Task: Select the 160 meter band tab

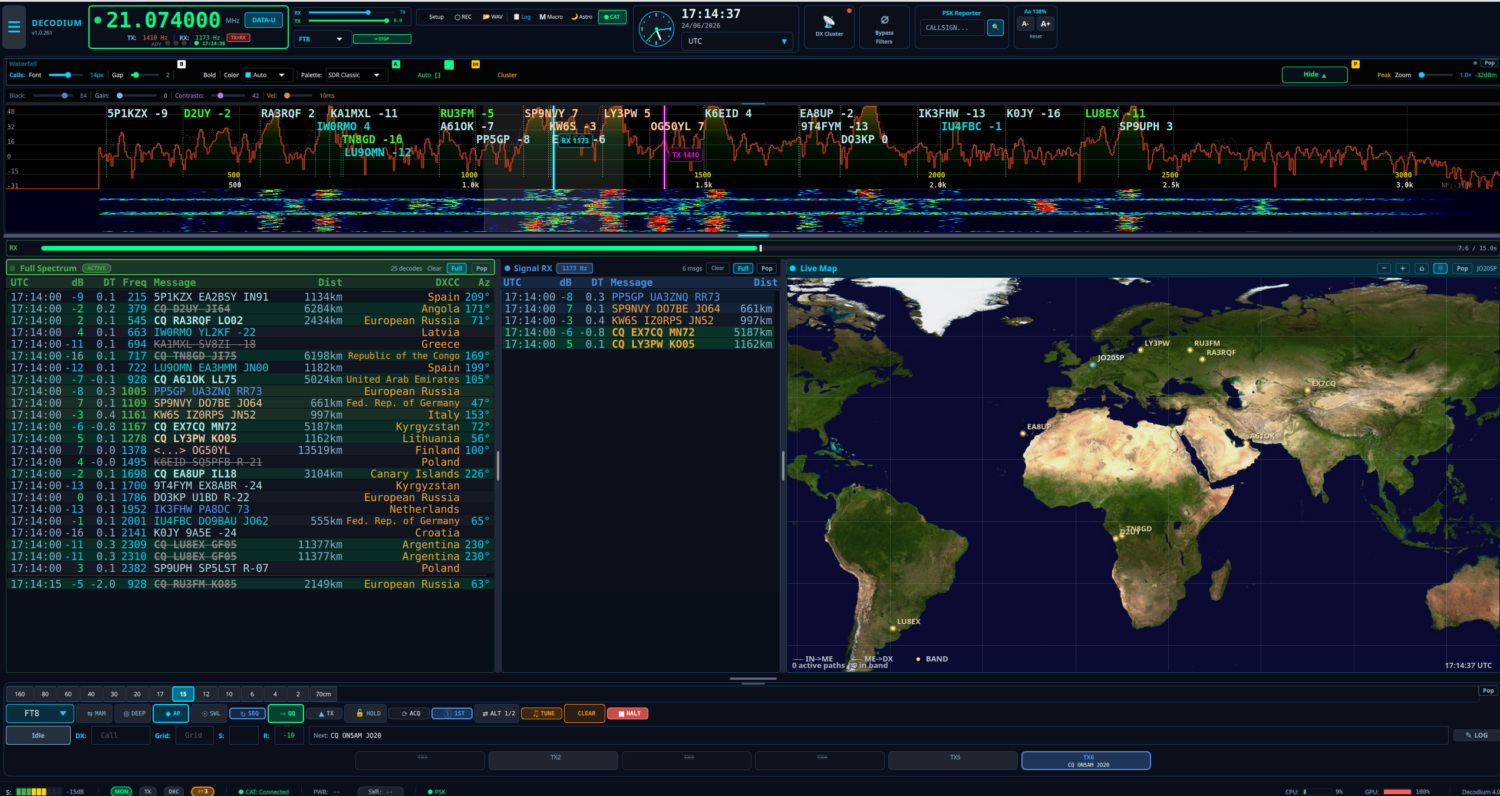Action: pos(20,693)
